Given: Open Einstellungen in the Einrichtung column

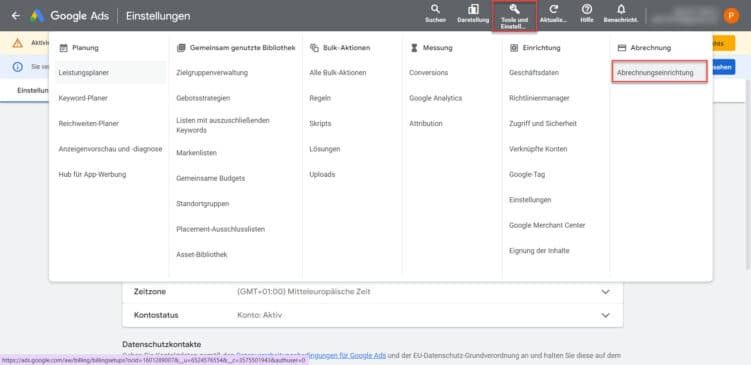Looking at the screenshot, I should (x=530, y=200).
